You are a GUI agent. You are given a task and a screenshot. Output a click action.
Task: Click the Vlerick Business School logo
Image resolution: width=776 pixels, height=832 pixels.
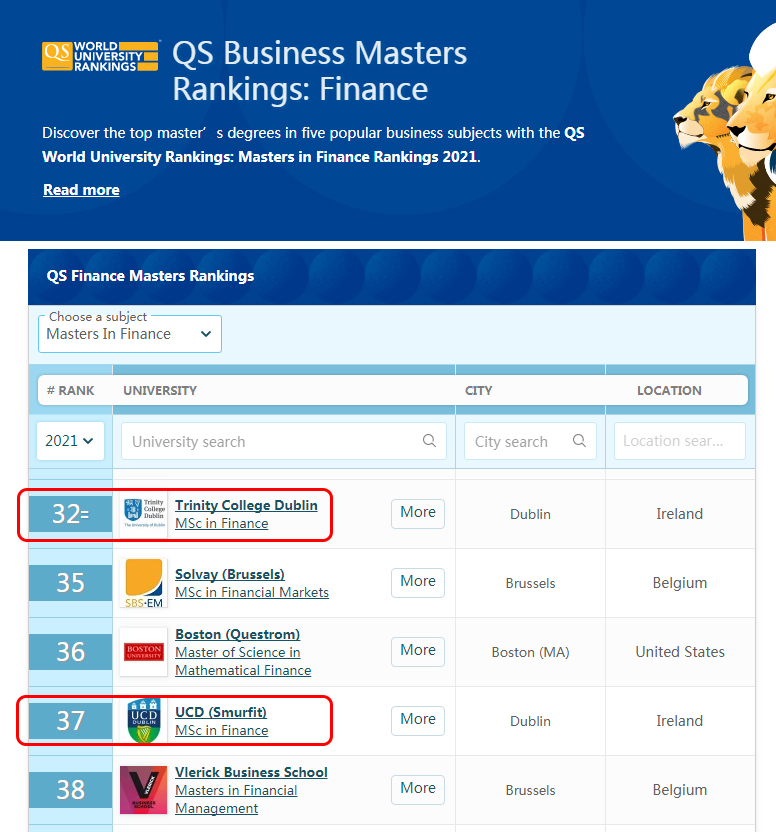point(143,790)
